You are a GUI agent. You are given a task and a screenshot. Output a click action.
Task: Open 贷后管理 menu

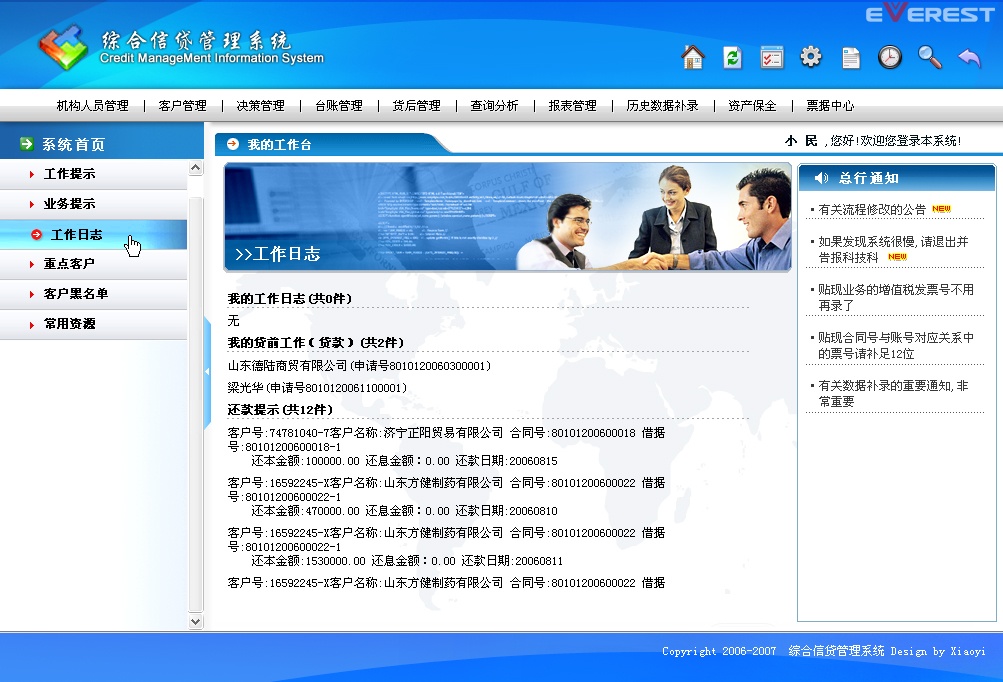pyautogui.click(x=416, y=106)
